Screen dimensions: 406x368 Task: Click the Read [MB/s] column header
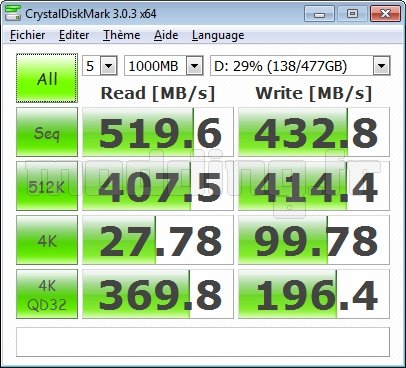tap(158, 93)
